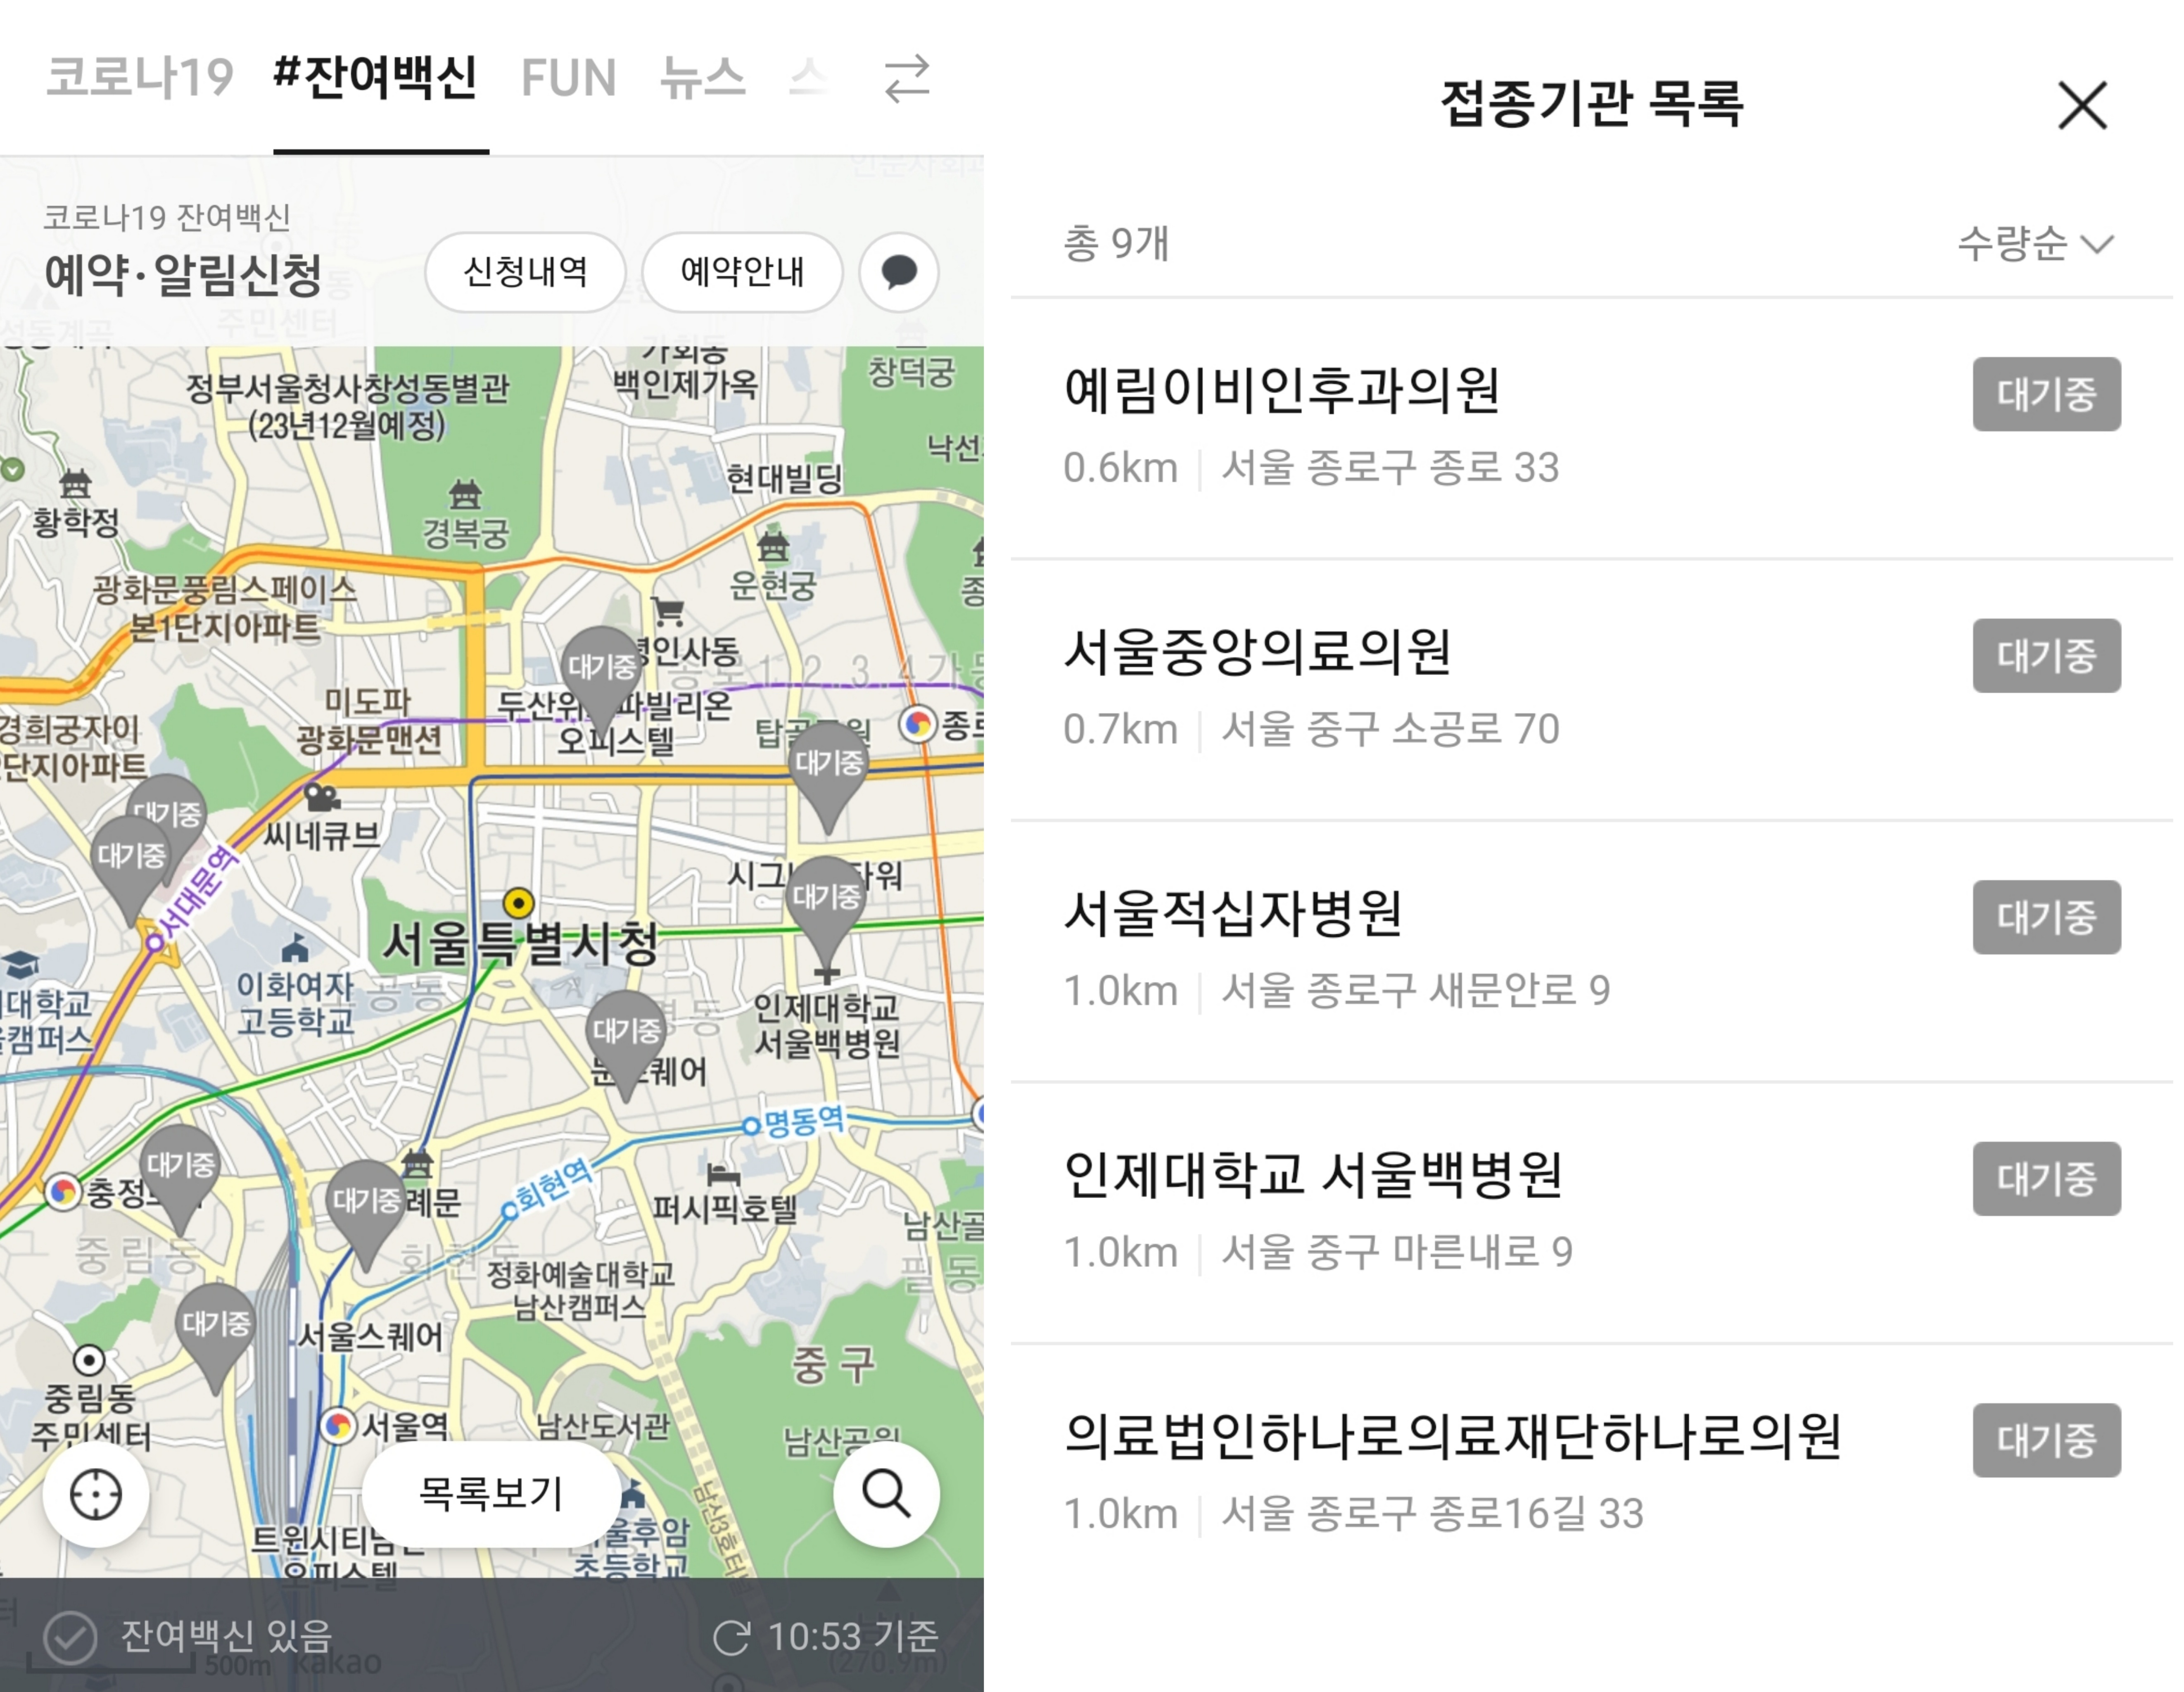Tap 대기중 badge for 예림이비인후과의원
This screenshot has height=1692, width=2184.
tap(2046, 394)
